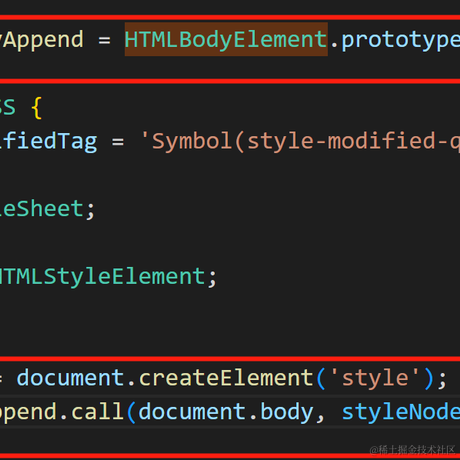Click the document identifier before createElement
The width and height of the screenshot is (460, 460).
(x=70, y=378)
